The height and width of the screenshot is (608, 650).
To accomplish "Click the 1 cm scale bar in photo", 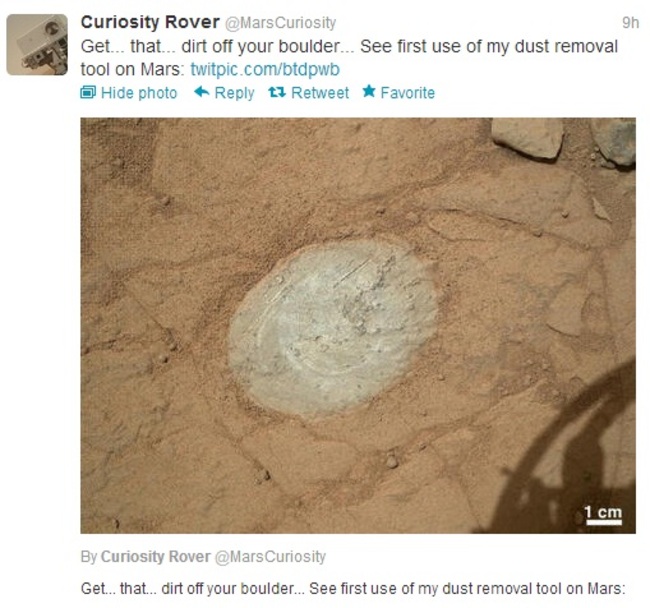I will point(604,515).
